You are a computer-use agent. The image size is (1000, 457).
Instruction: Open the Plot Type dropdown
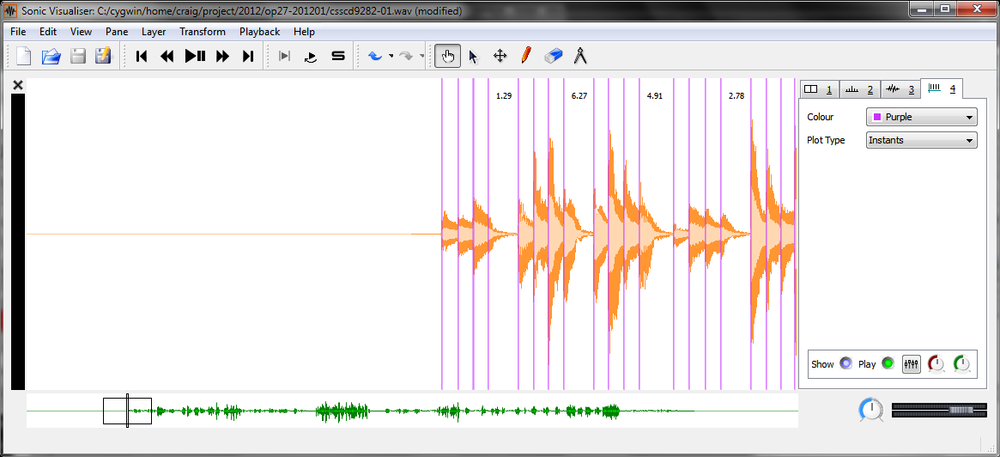[x=921, y=140]
